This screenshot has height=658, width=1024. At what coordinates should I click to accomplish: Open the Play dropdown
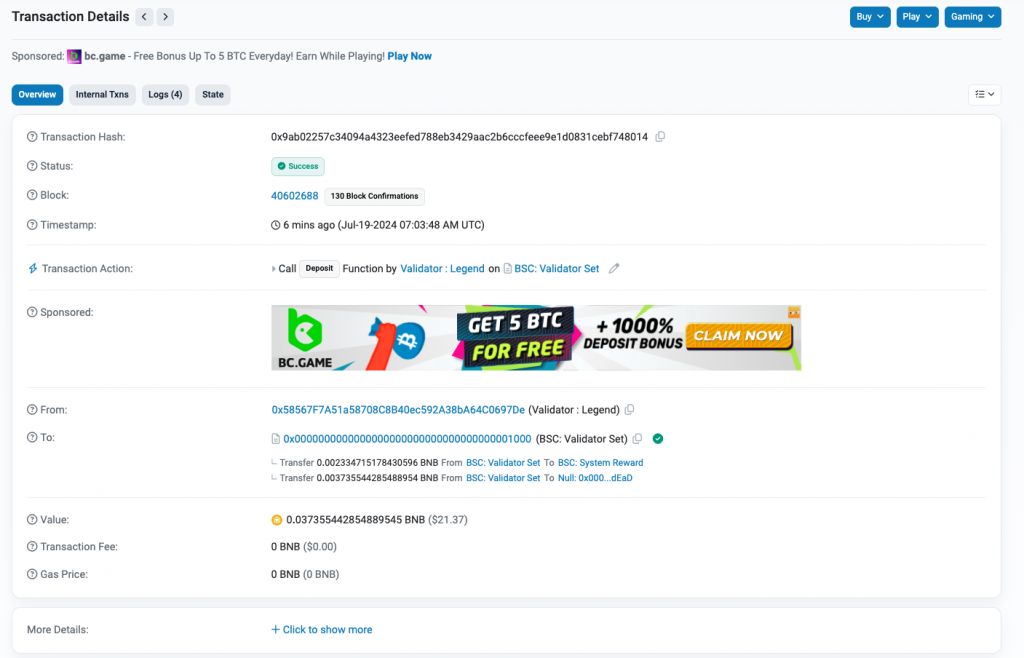tap(917, 17)
